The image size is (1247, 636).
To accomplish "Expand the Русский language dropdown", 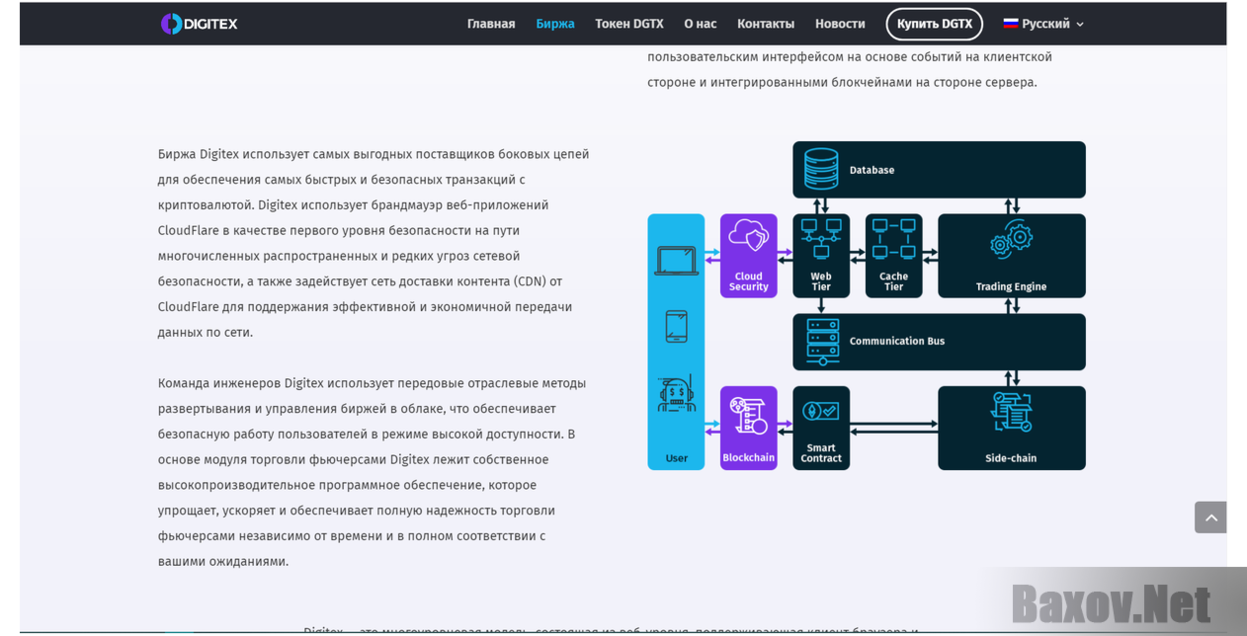I will [1044, 24].
